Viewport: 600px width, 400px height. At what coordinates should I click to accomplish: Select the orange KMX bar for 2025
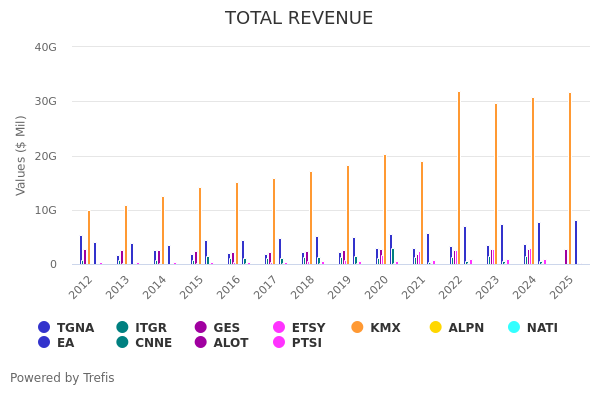click(570, 178)
